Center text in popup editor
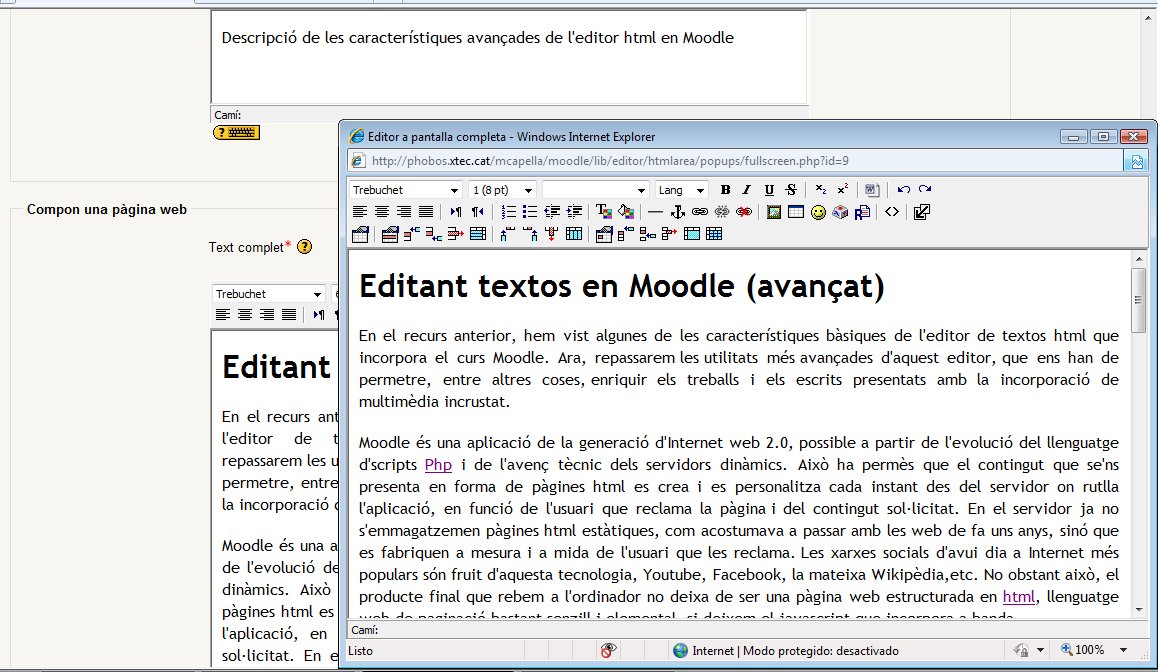The width and height of the screenshot is (1158, 672). point(382,212)
